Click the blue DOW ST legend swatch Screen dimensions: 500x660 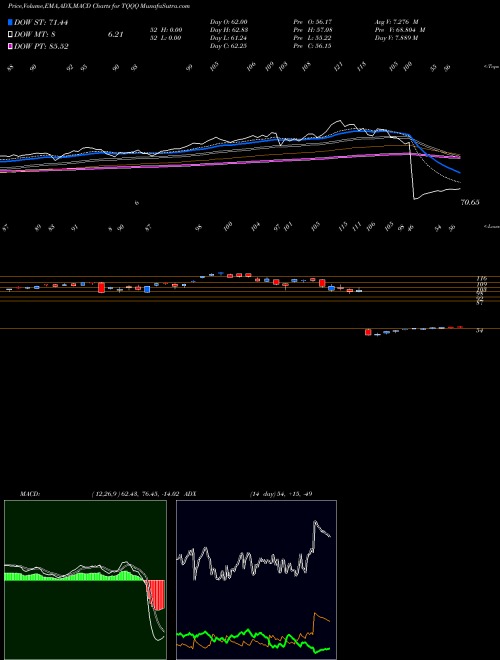(x=10, y=22)
